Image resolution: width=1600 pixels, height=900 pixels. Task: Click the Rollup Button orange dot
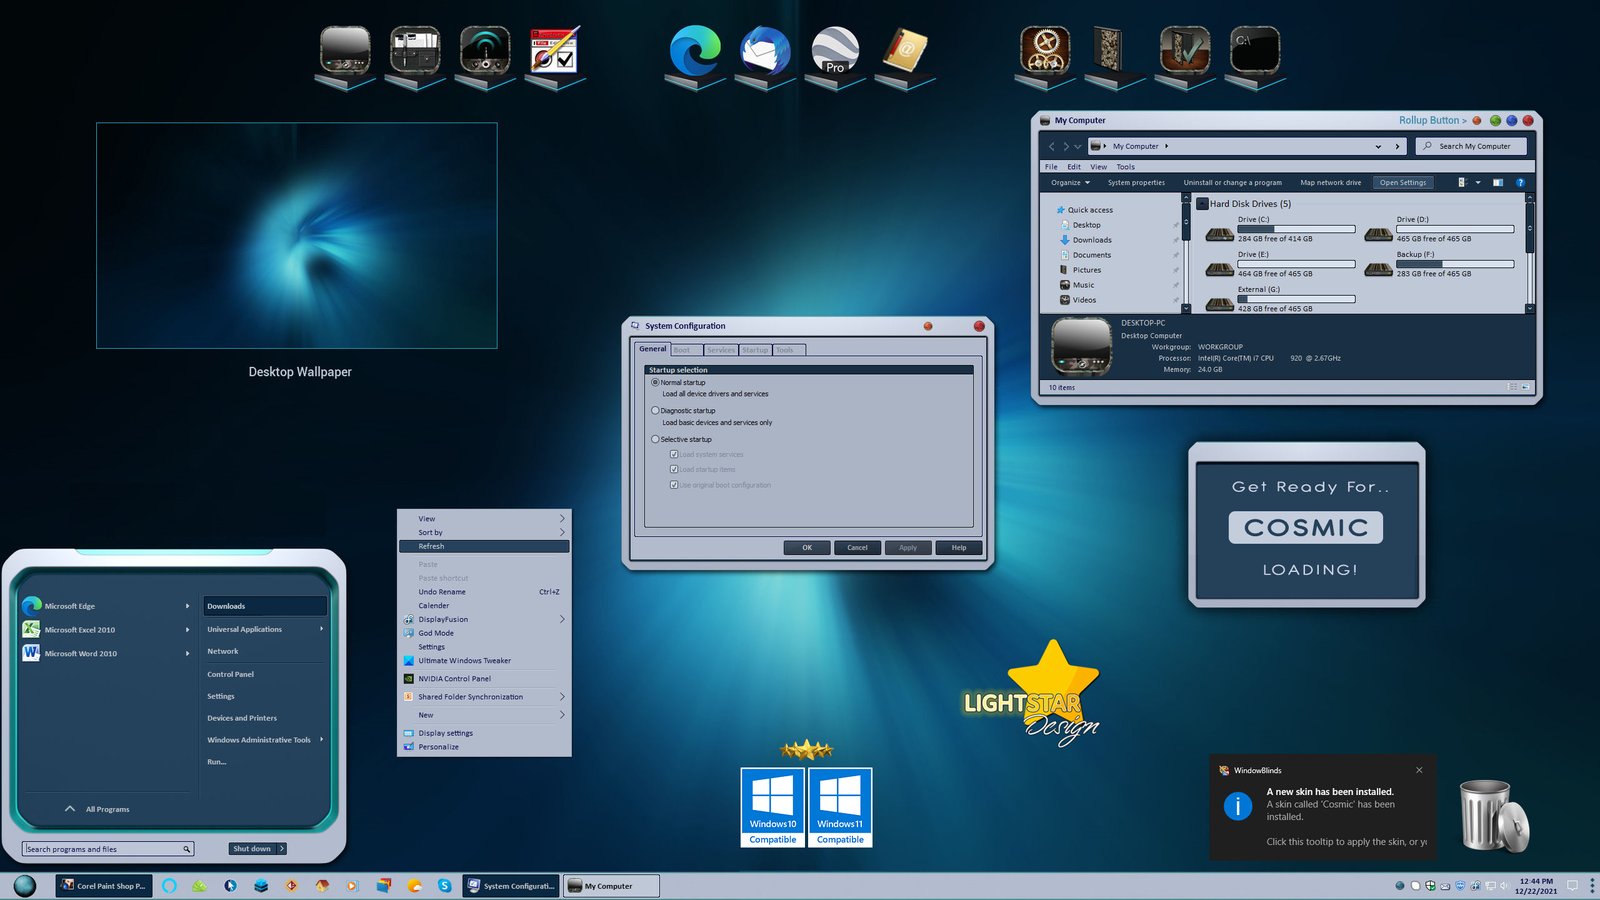[1477, 120]
